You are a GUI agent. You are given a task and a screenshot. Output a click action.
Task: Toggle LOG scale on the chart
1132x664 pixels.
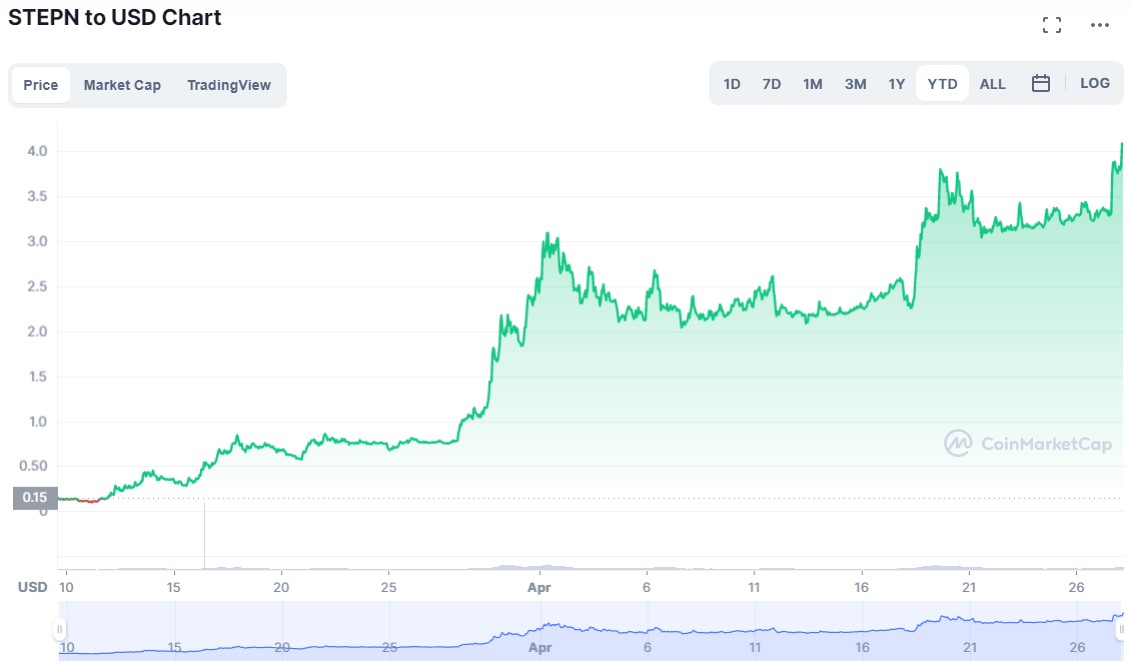click(x=1095, y=84)
